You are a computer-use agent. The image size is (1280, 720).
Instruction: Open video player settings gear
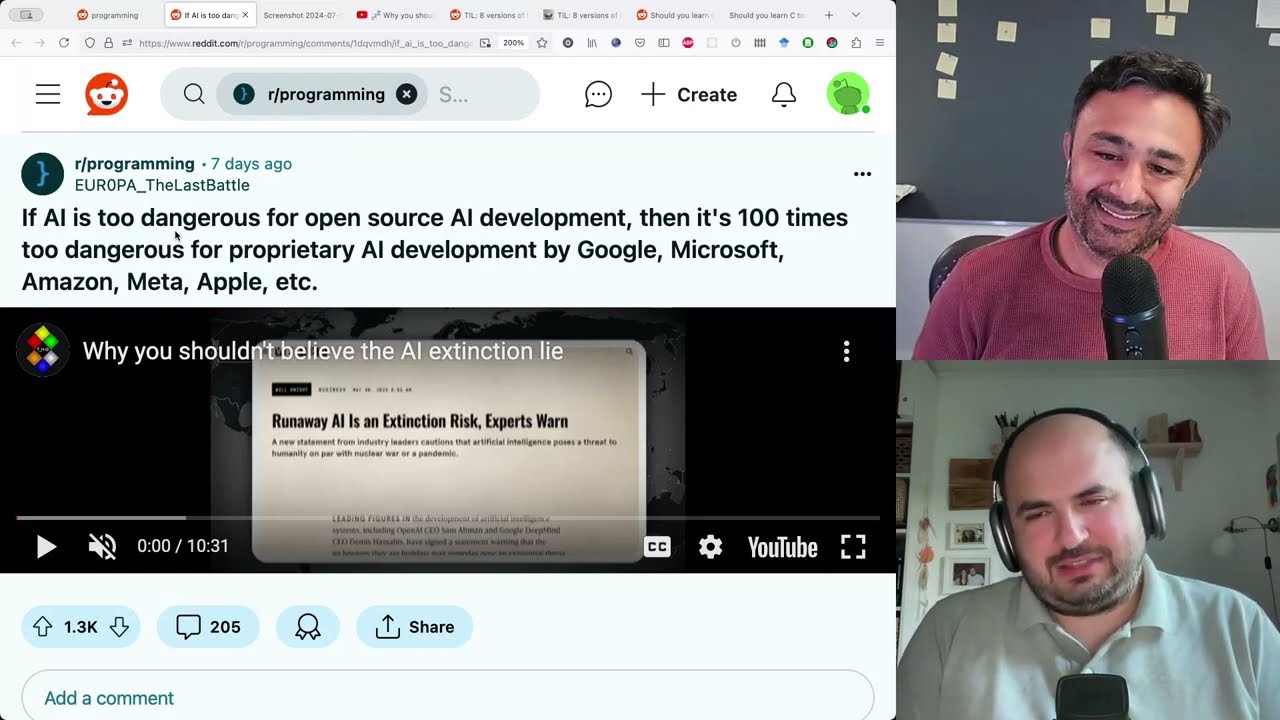[x=710, y=547]
